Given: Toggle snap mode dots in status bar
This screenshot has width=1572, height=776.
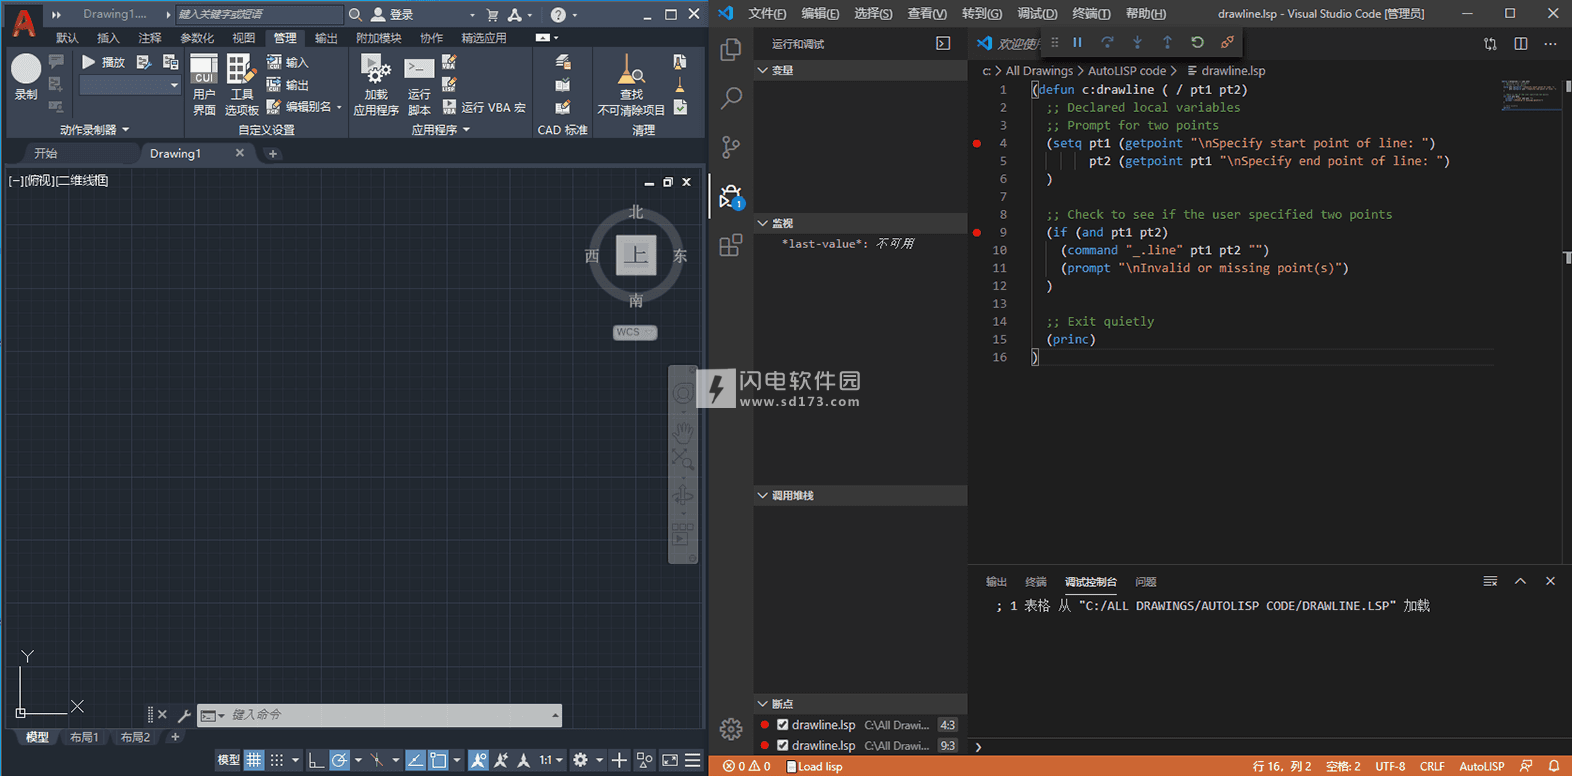Looking at the screenshot, I should point(277,760).
